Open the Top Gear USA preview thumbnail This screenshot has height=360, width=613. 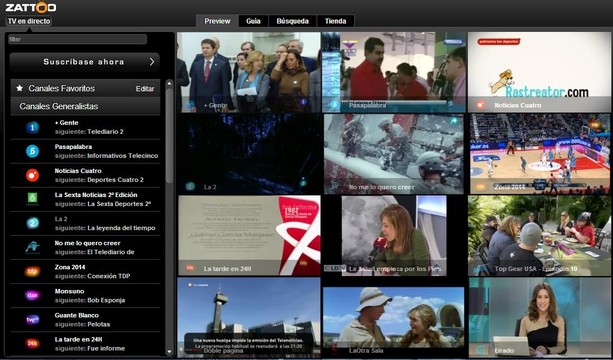[539, 236]
